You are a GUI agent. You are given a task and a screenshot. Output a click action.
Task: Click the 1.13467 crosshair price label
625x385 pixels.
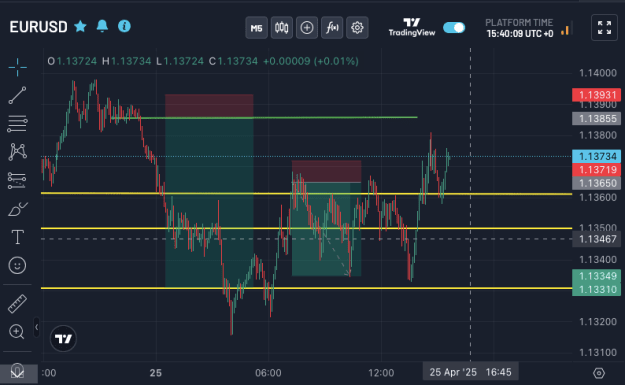point(596,239)
